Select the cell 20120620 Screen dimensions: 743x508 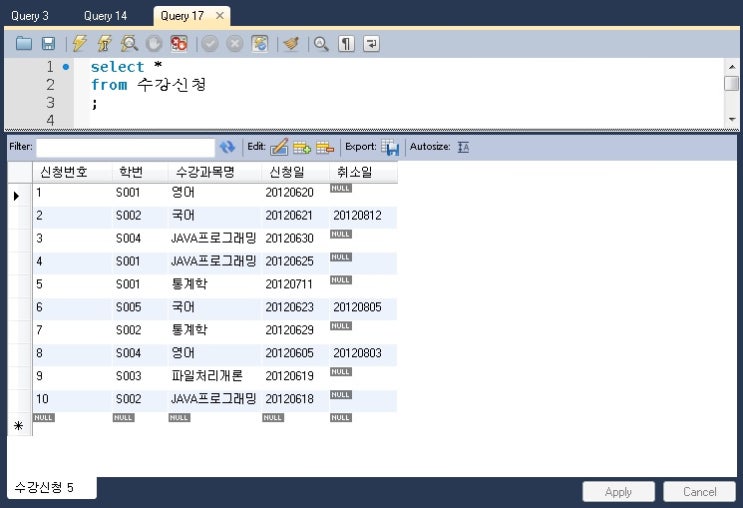(x=295, y=193)
